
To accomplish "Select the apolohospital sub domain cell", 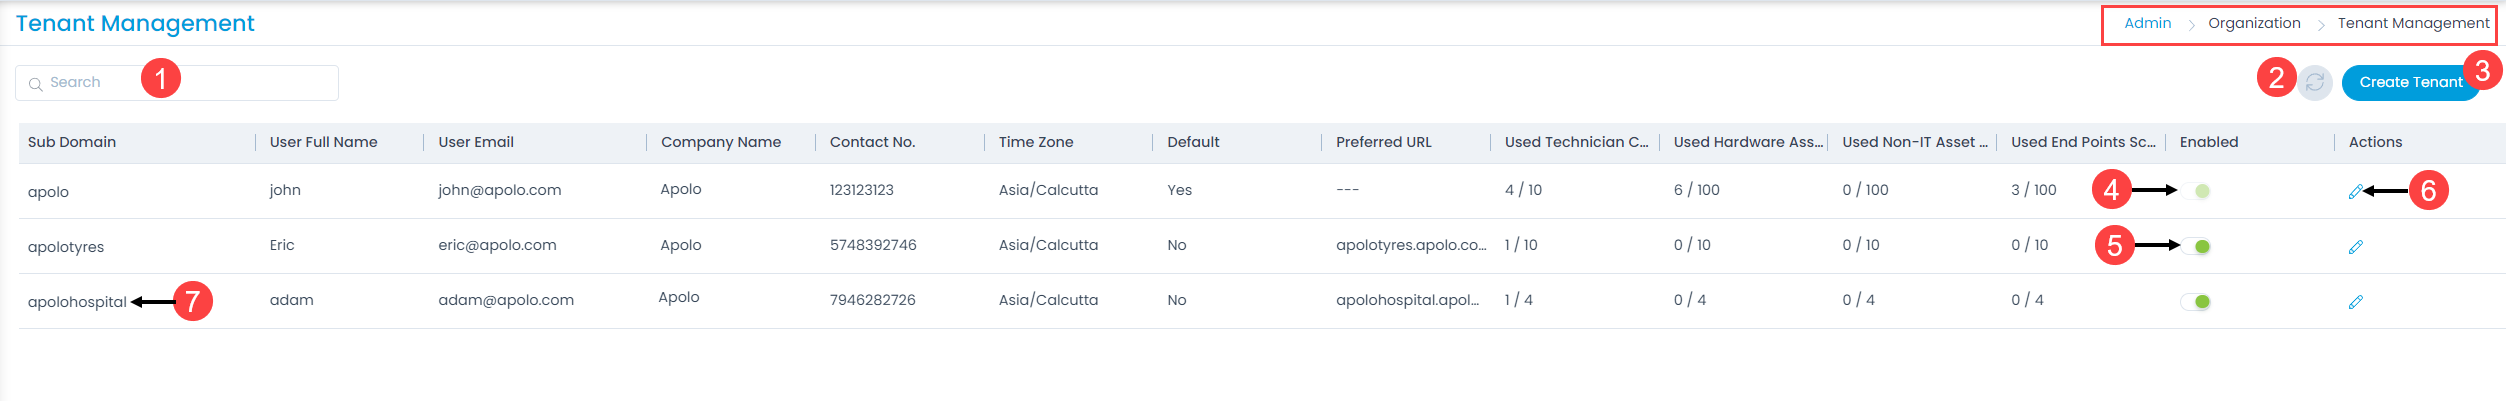I will click(x=77, y=302).
